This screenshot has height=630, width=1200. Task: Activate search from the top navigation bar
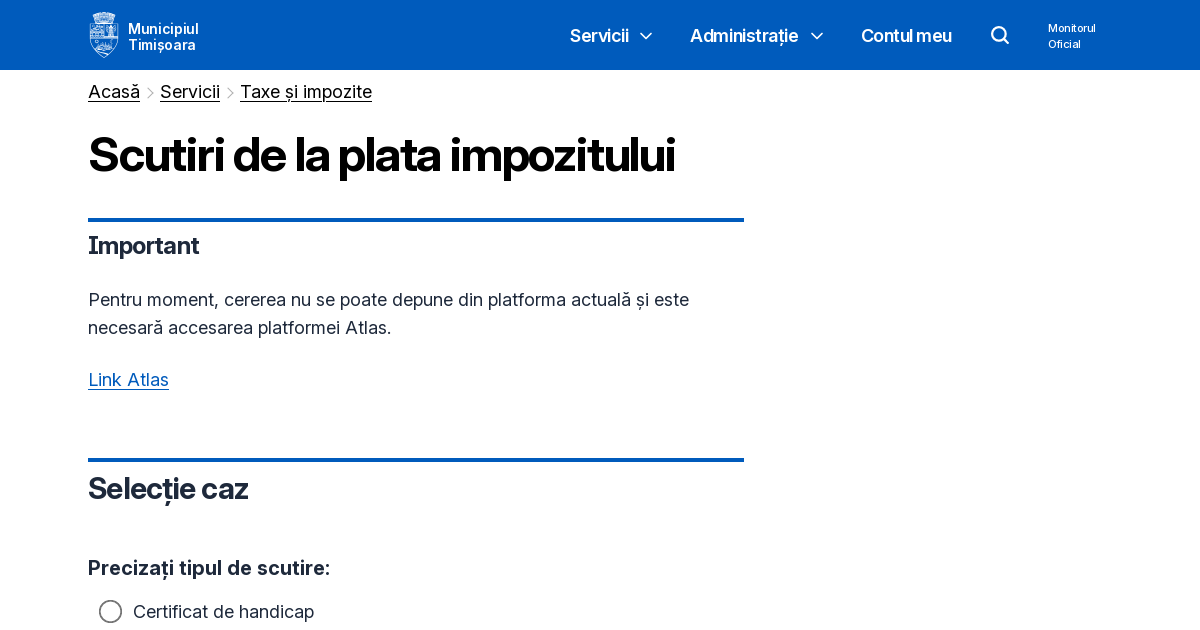(1000, 35)
